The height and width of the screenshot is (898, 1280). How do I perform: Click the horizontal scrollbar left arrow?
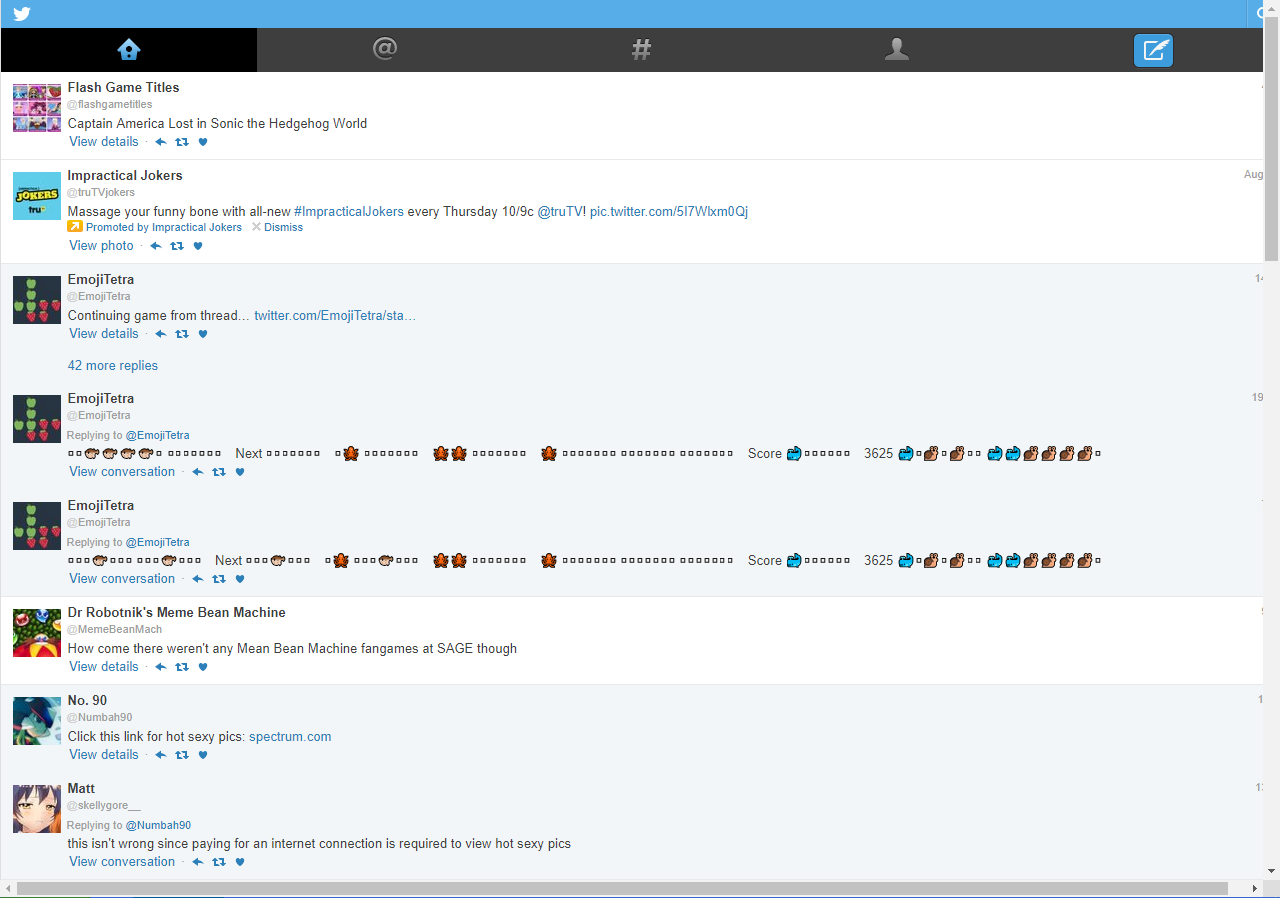pyautogui.click(x=8, y=889)
